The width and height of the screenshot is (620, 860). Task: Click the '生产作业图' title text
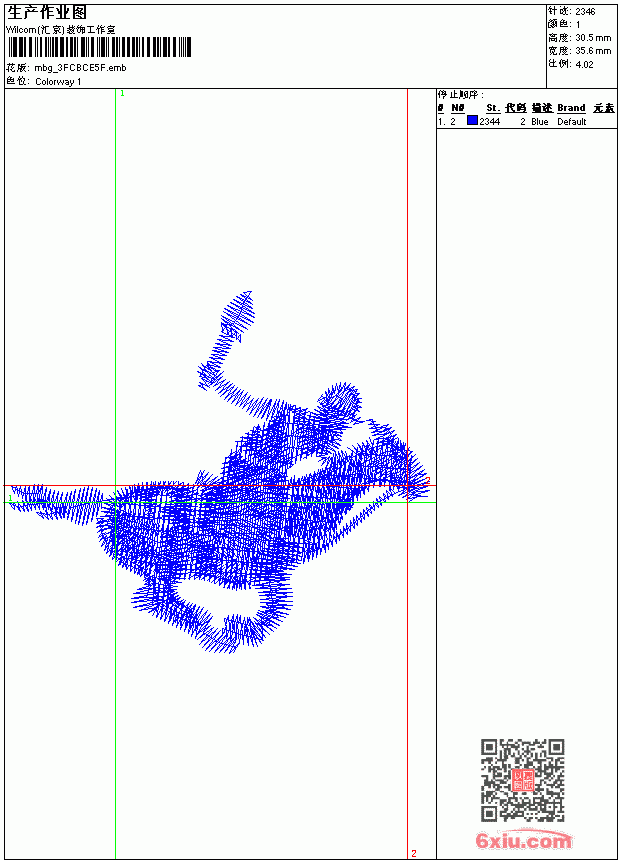[x=47, y=12]
